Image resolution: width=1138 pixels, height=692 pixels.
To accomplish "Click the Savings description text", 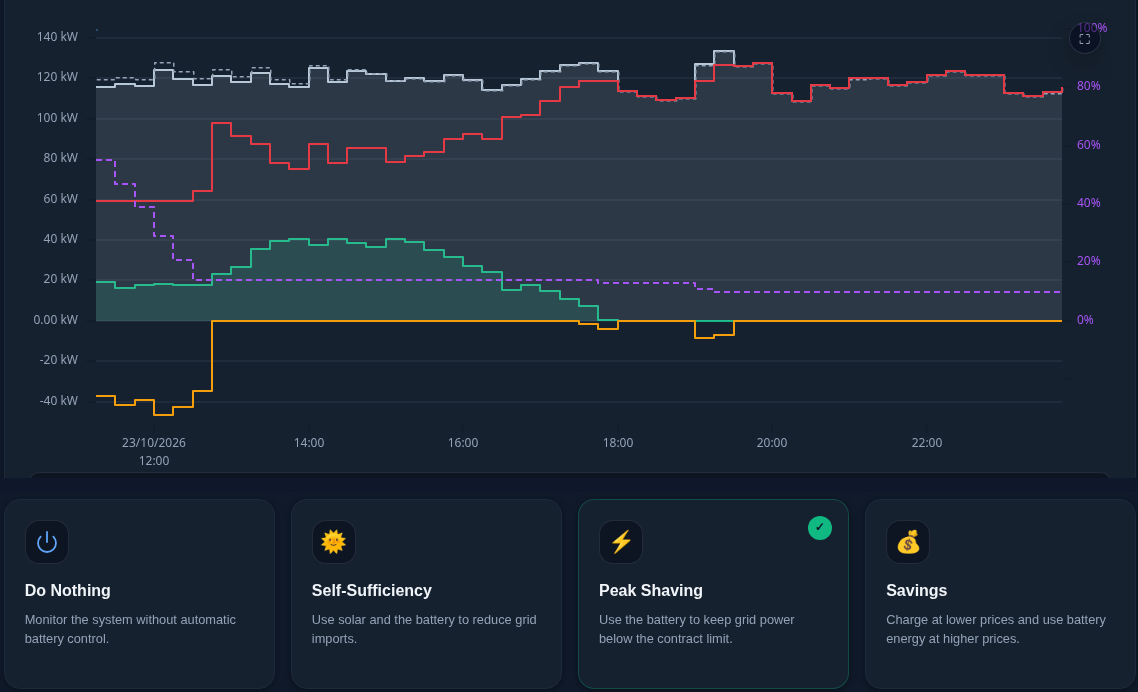I will tap(996, 630).
